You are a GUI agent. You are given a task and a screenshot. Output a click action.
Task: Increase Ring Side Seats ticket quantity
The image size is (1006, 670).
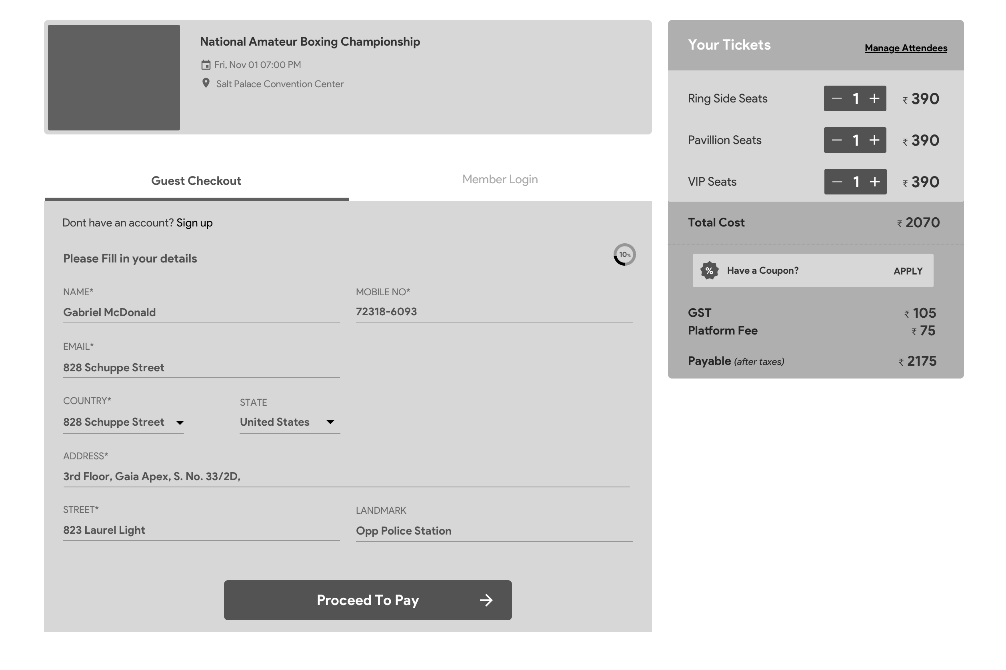click(x=874, y=99)
